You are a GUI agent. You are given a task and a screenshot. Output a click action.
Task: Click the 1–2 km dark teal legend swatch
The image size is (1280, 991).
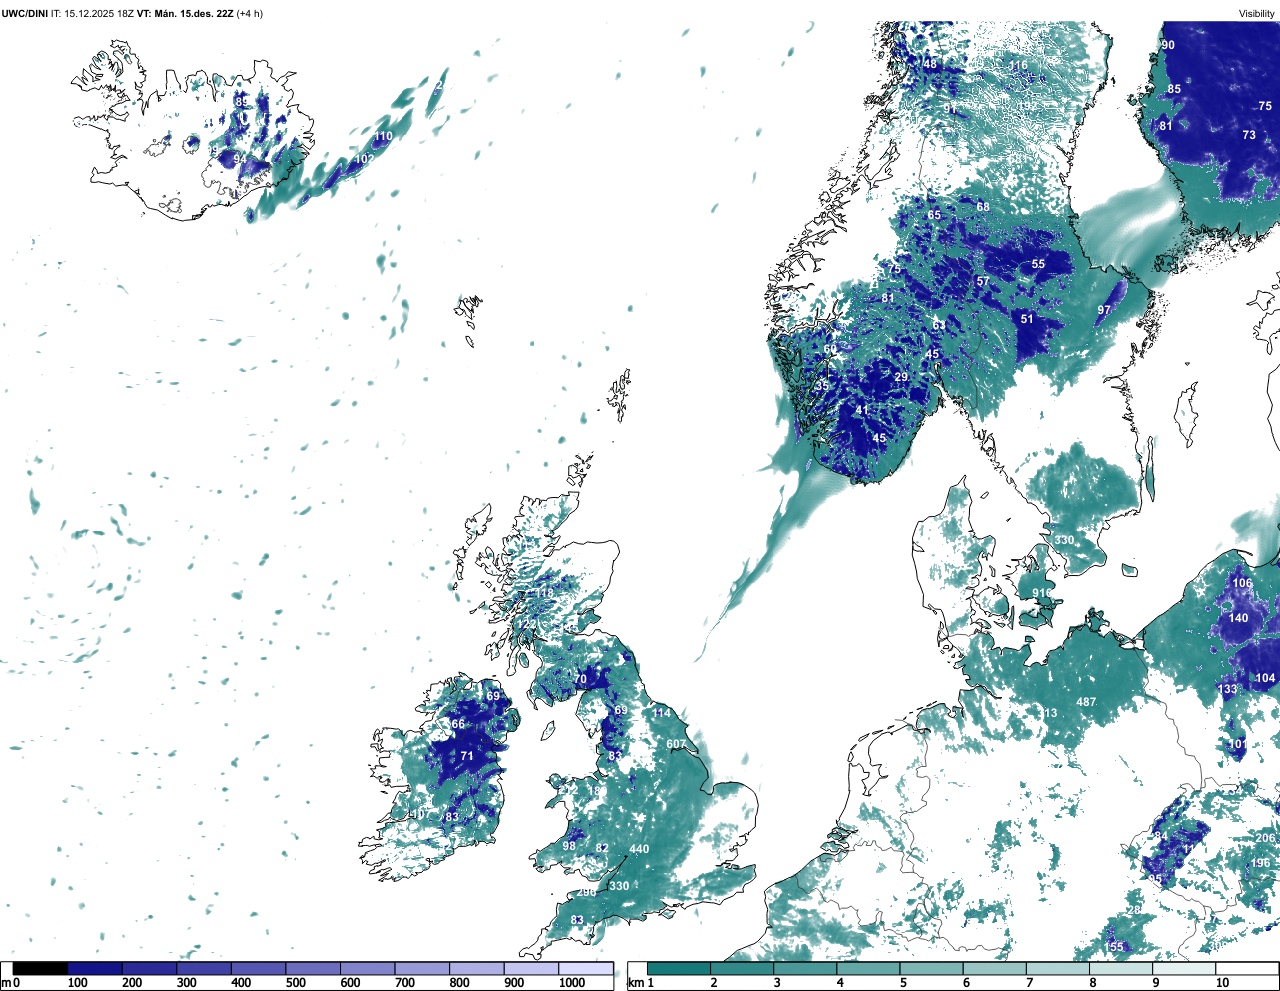click(x=679, y=968)
